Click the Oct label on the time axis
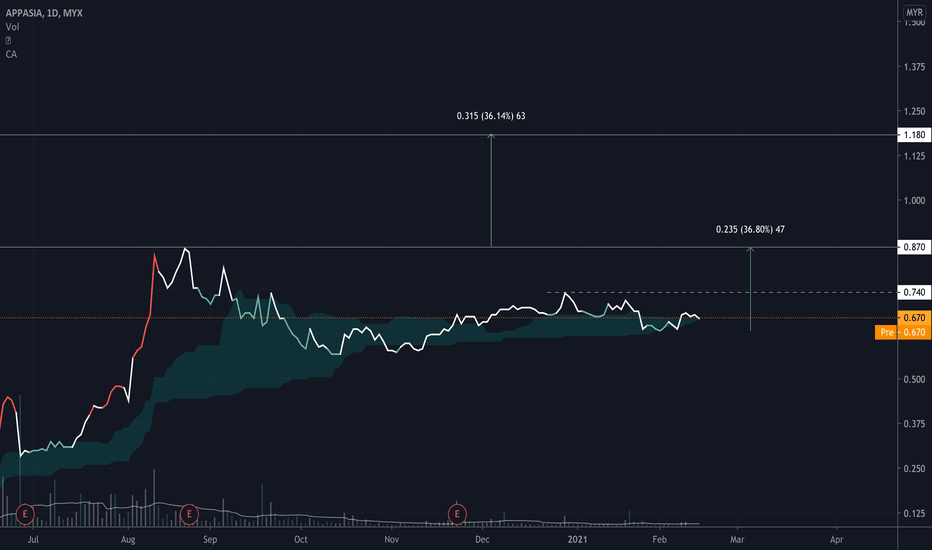The height and width of the screenshot is (550, 932). click(x=301, y=539)
